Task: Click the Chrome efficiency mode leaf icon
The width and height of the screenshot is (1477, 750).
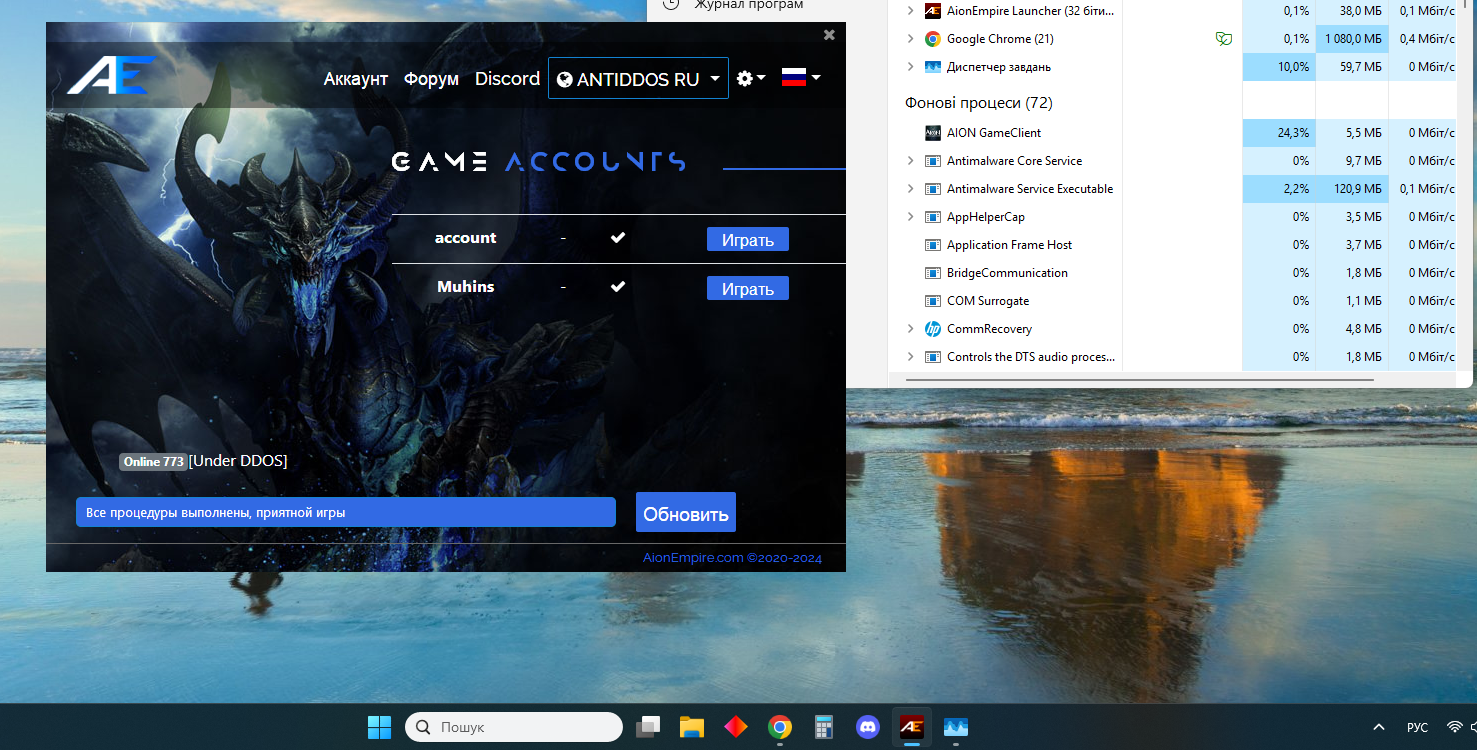Action: 1223,39
